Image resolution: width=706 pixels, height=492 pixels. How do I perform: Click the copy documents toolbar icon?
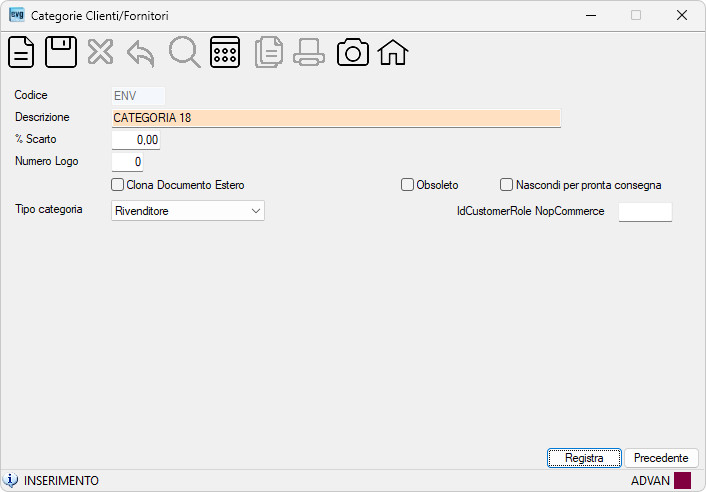269,52
